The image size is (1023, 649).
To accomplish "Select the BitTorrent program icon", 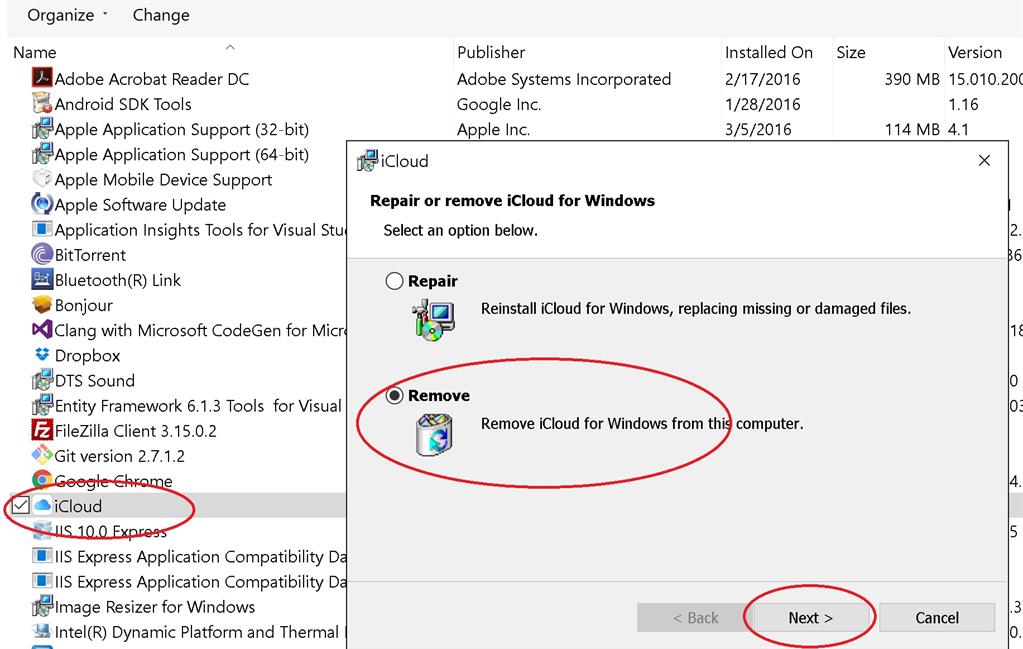I will (42, 255).
